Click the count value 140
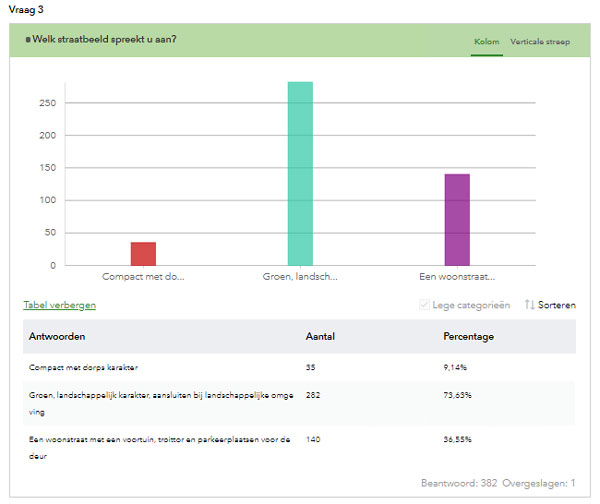 [x=313, y=439]
